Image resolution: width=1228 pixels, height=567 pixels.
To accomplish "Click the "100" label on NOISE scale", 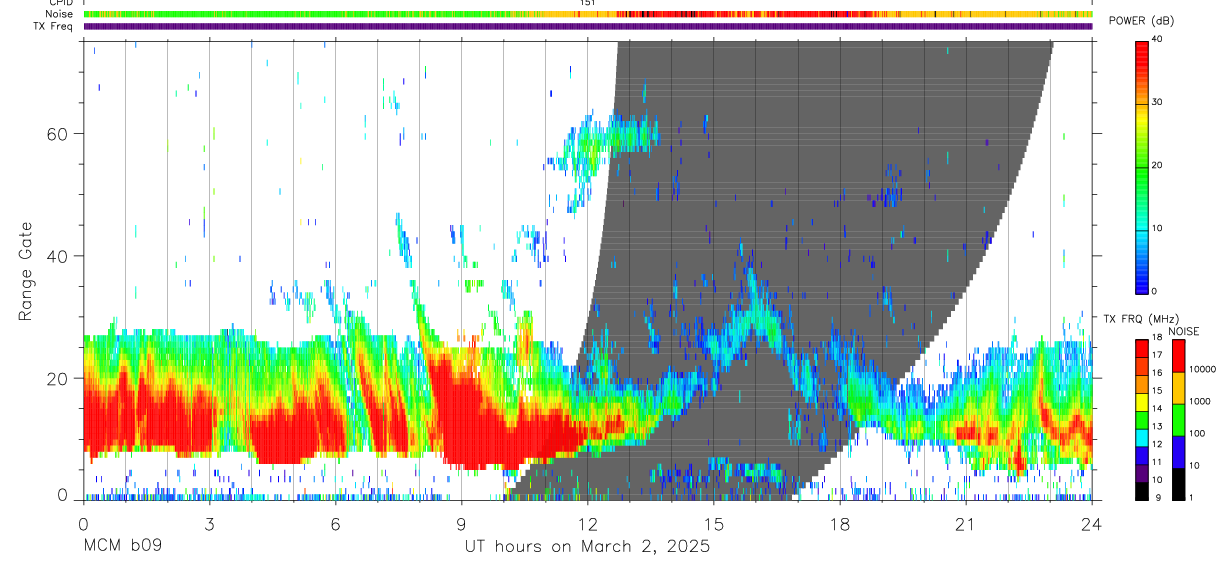I will (1198, 433).
